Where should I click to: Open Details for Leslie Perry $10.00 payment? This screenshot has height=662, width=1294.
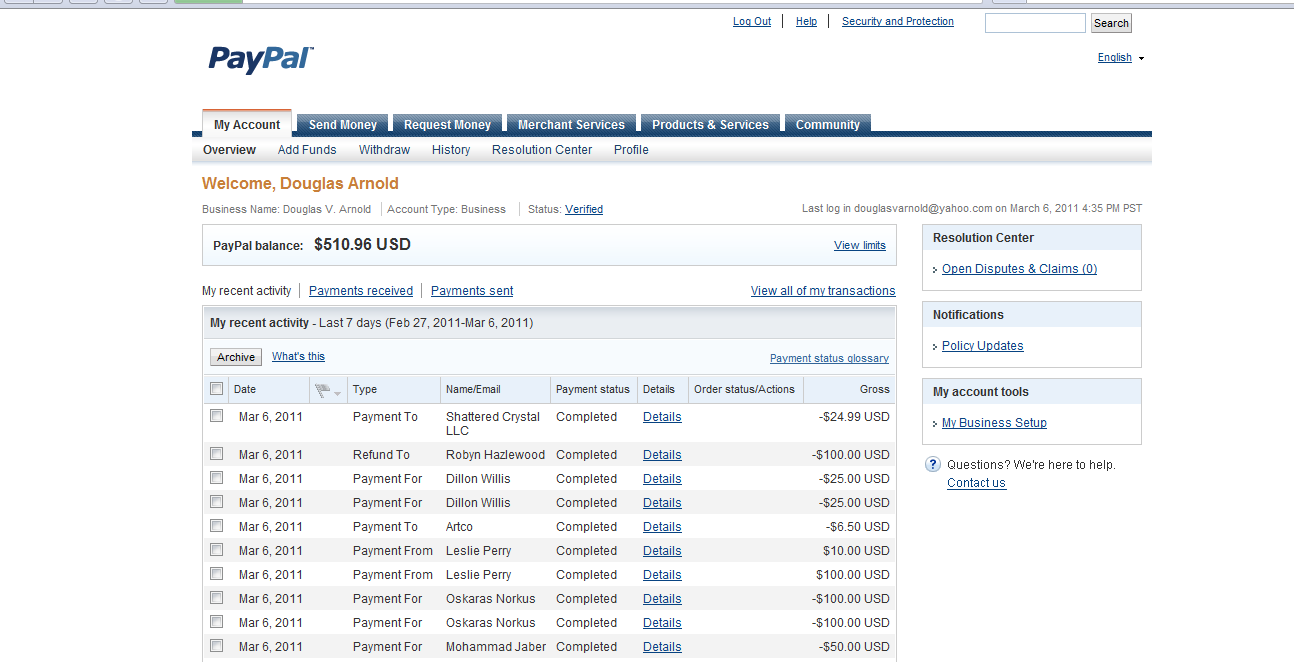click(662, 551)
